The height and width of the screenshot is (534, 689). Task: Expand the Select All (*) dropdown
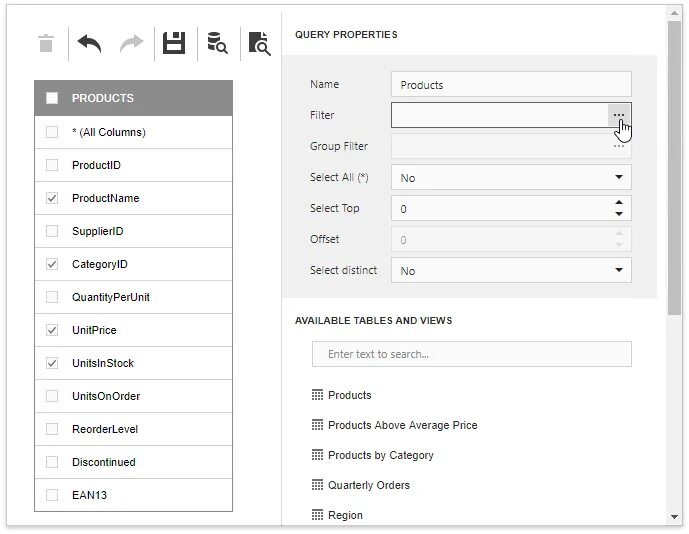(619, 178)
